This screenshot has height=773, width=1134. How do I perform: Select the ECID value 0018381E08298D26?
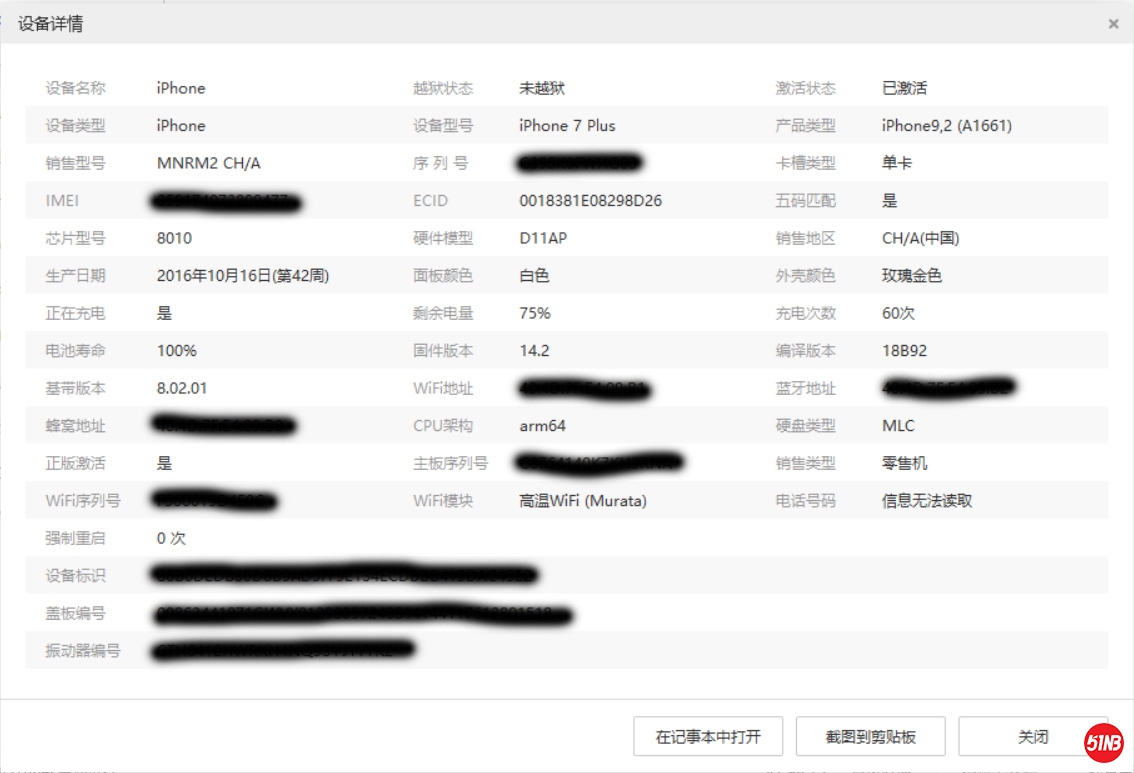pyautogui.click(x=590, y=201)
